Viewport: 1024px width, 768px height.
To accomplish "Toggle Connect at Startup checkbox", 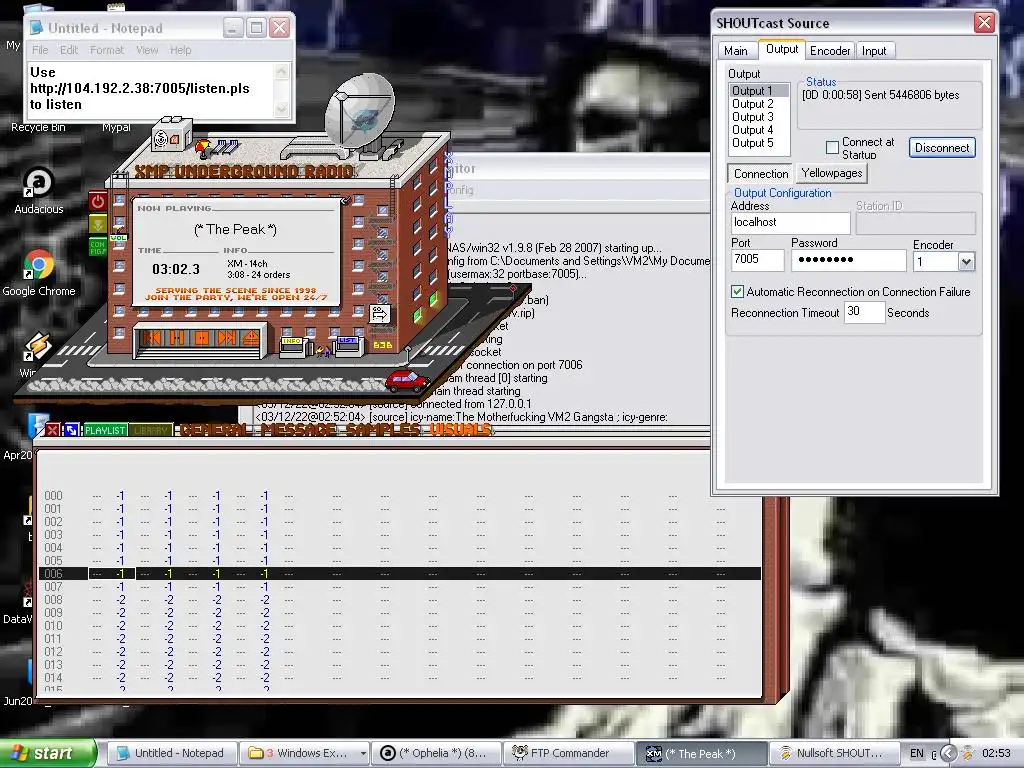I will [832, 148].
